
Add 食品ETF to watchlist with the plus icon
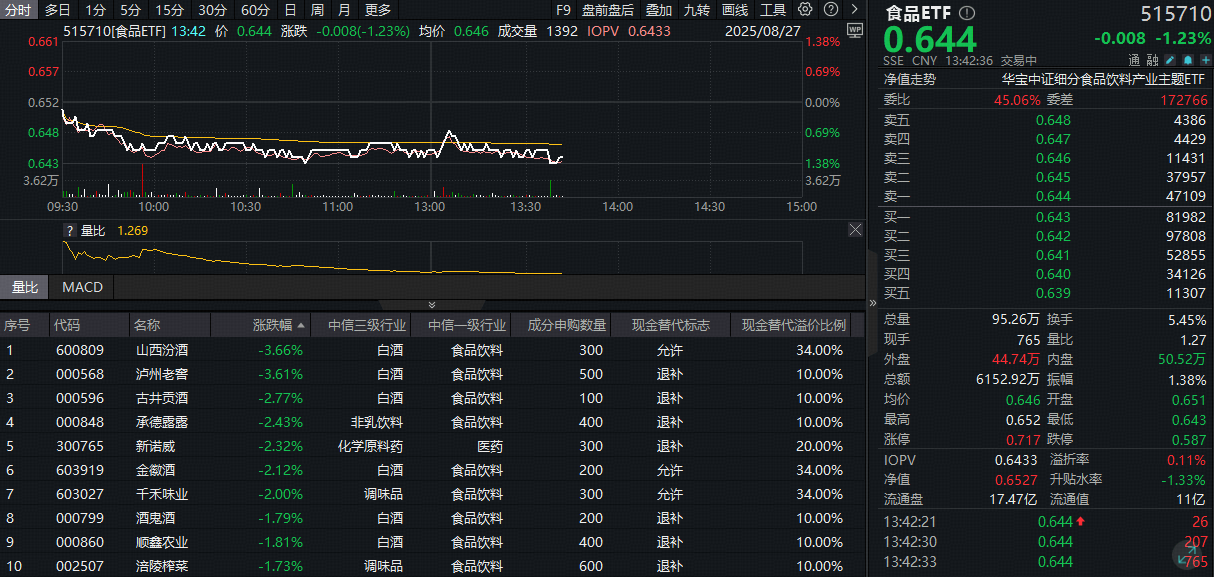pos(1207,60)
